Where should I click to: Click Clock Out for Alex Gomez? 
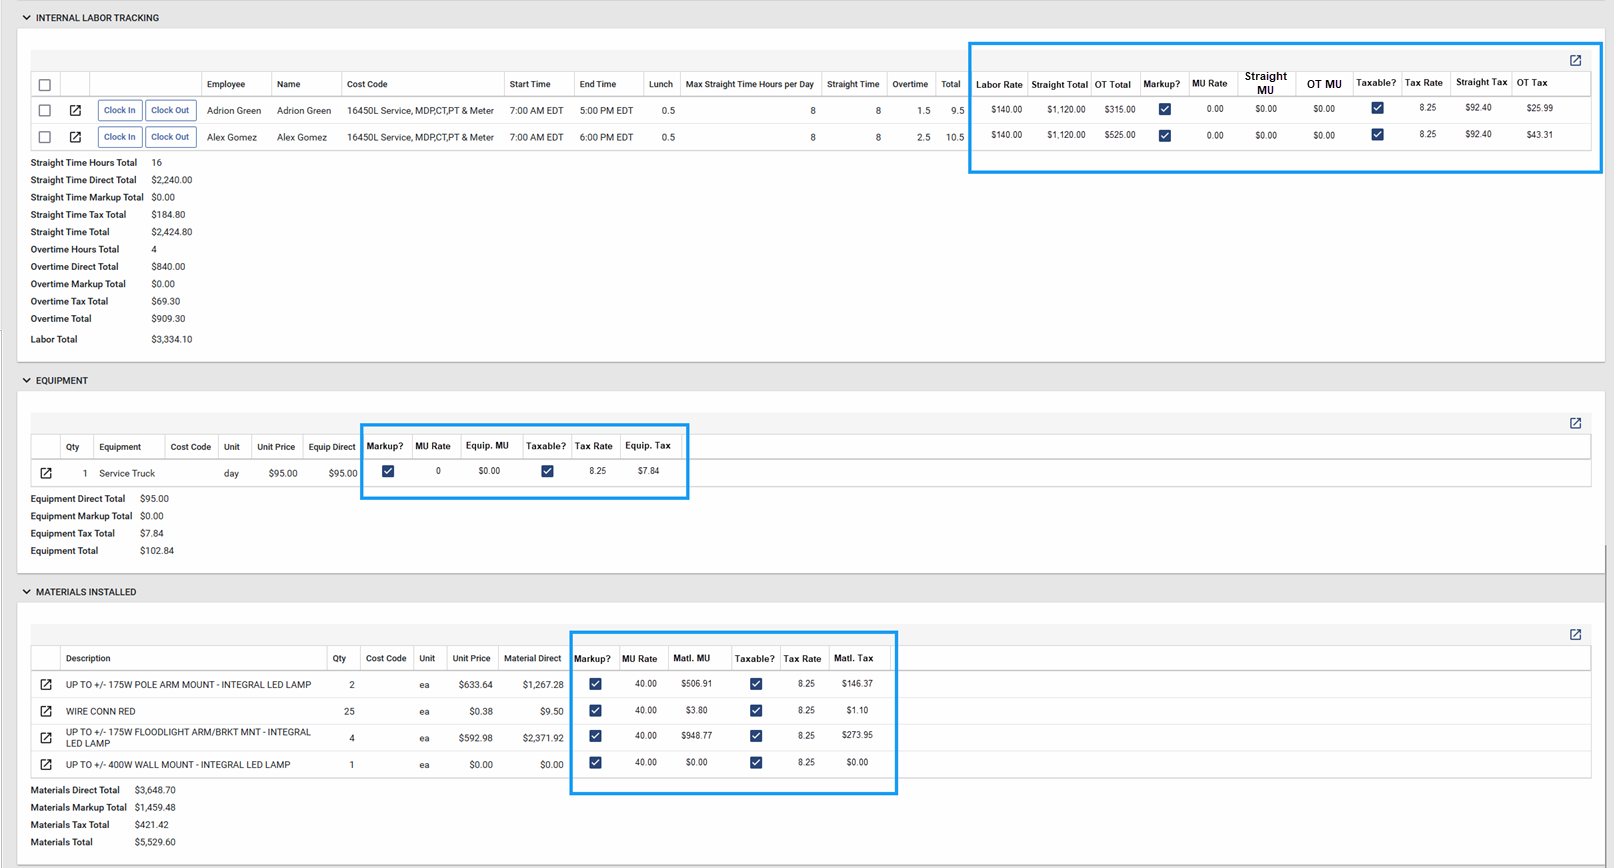[170, 137]
